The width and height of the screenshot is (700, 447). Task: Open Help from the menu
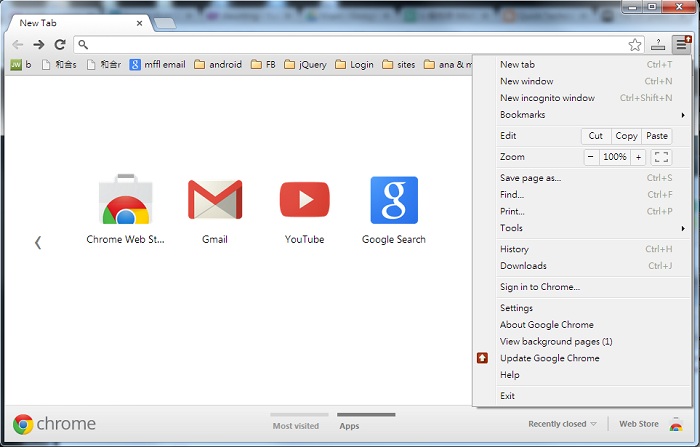[x=593, y=375]
